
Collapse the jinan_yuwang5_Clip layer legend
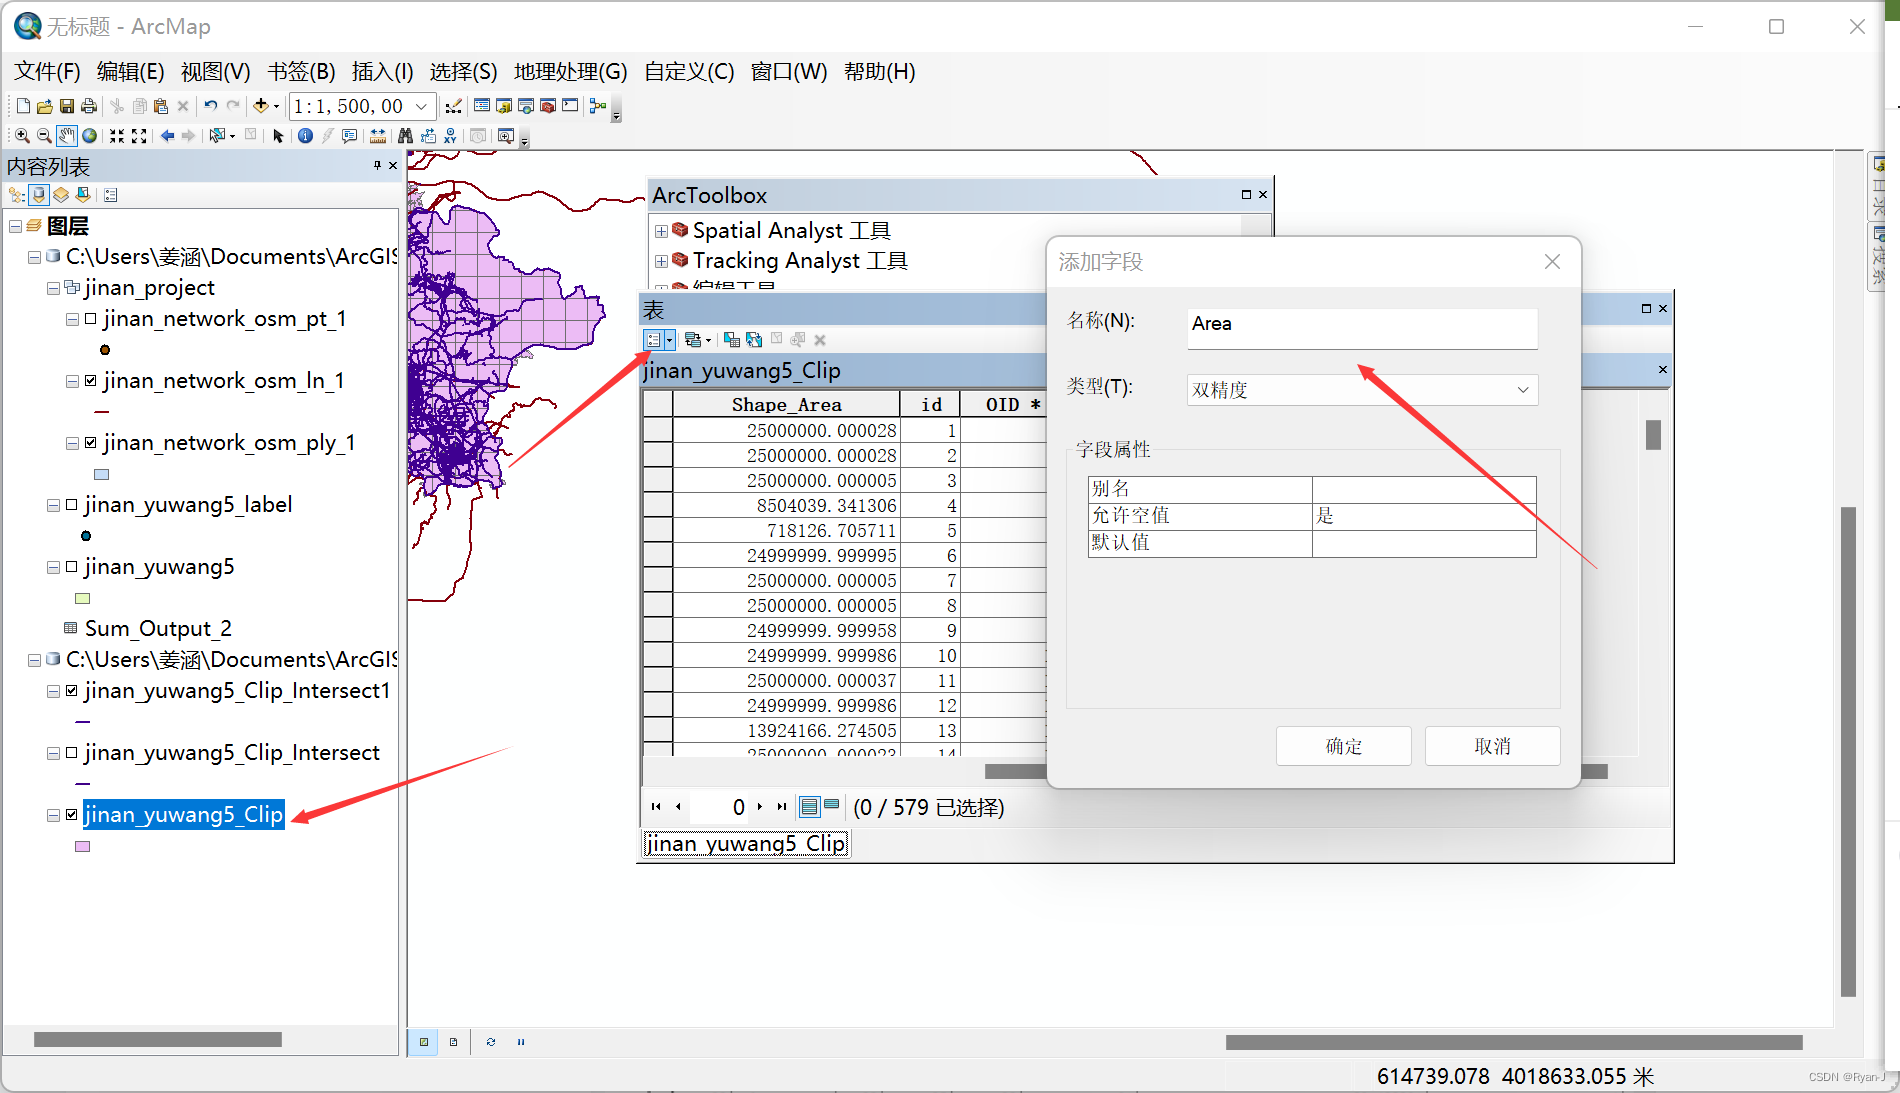[53, 815]
